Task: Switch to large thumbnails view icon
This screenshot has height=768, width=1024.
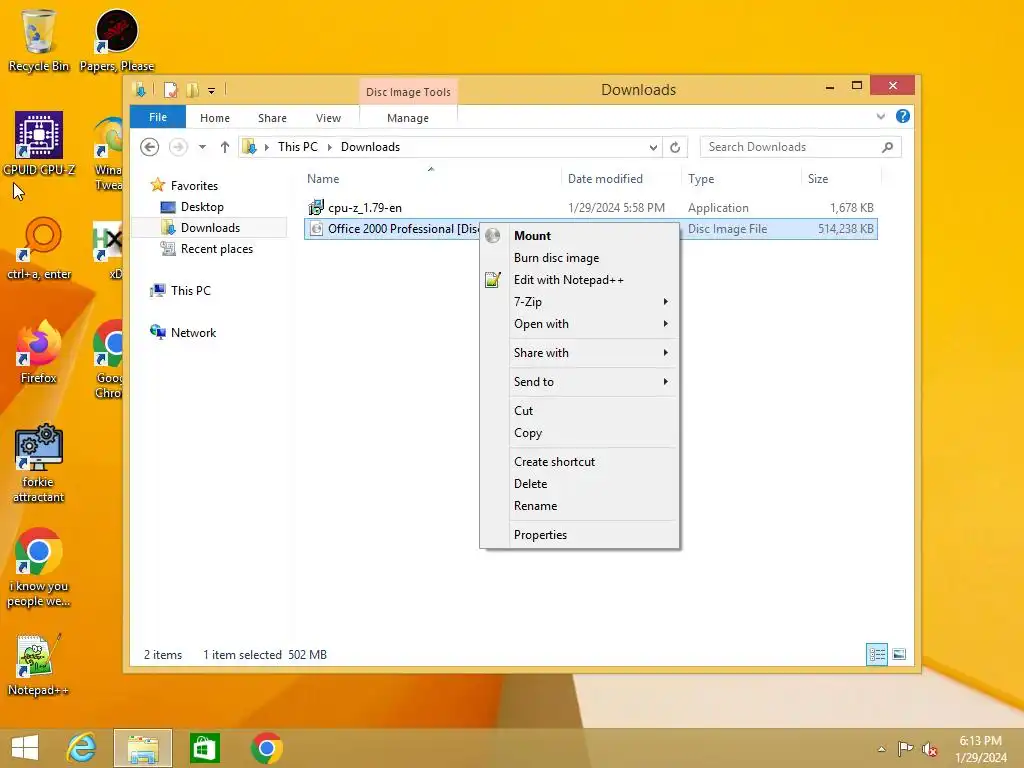Action: click(x=899, y=654)
